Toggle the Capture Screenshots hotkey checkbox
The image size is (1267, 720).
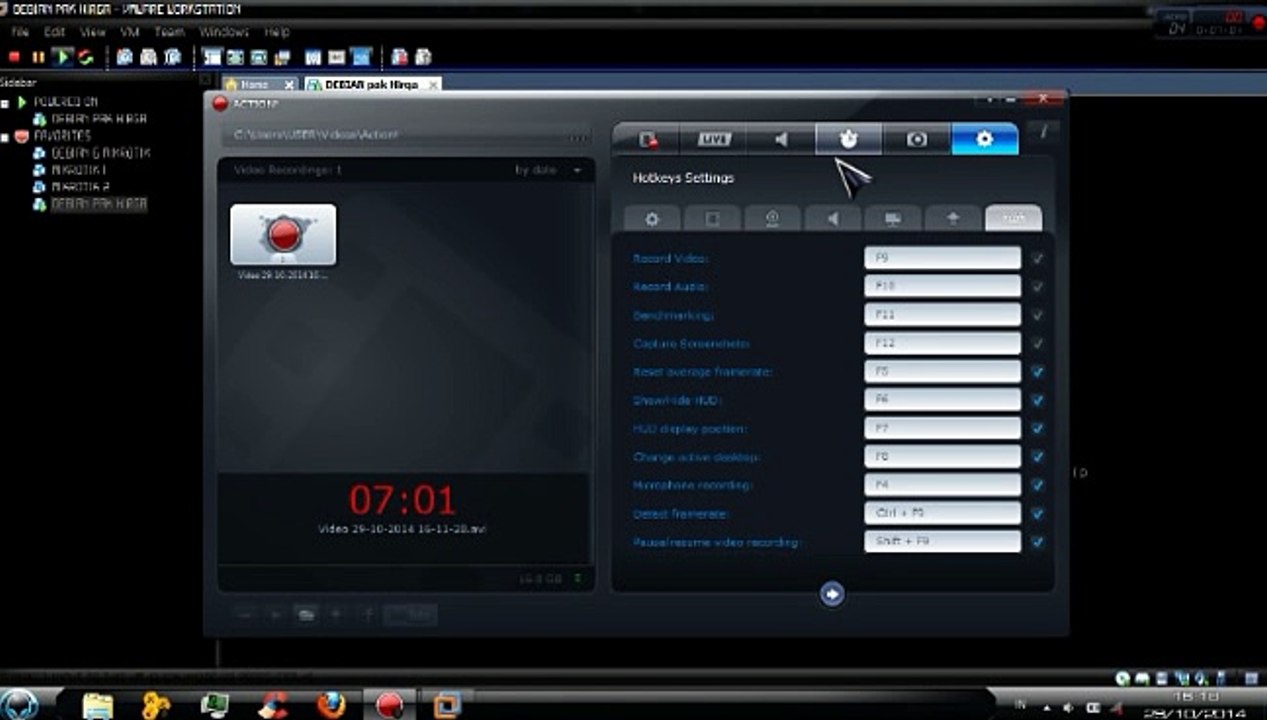1038,343
